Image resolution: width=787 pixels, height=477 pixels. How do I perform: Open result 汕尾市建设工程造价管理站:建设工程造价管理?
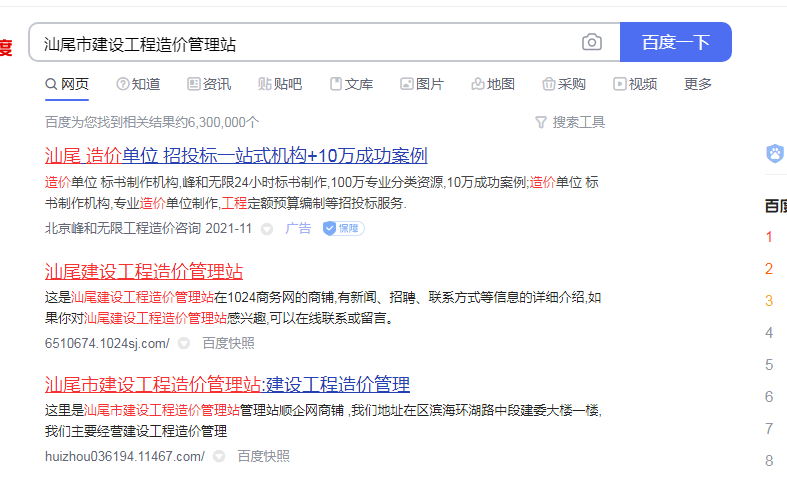tap(227, 385)
